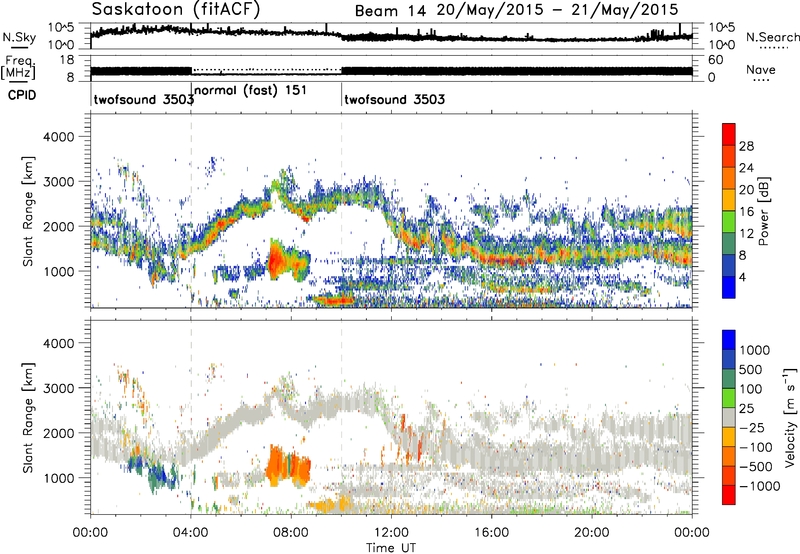Click the 'Saskatoon (fitACF)' plot title
This screenshot has width=800, height=554.
(x=176, y=9)
